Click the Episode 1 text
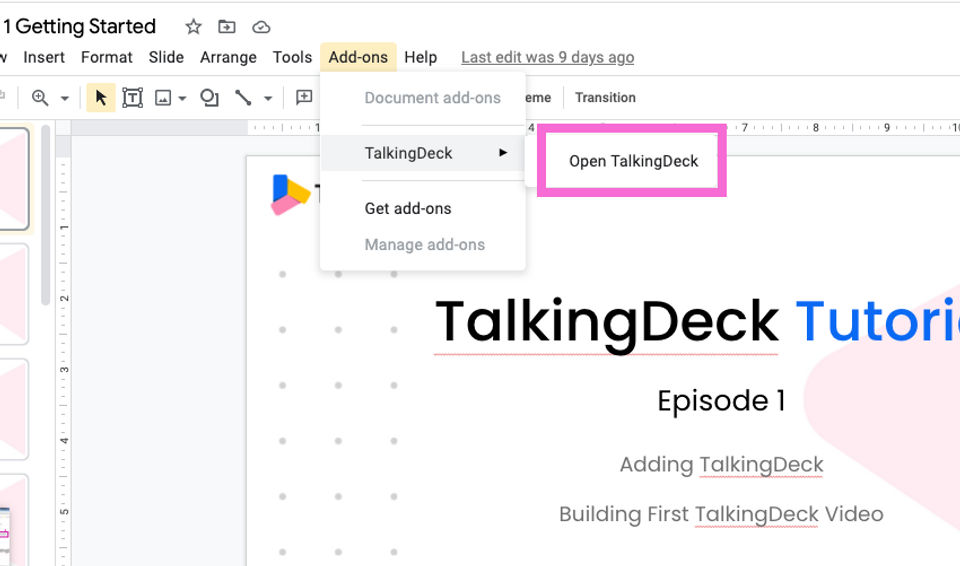960x566 pixels. pos(721,401)
